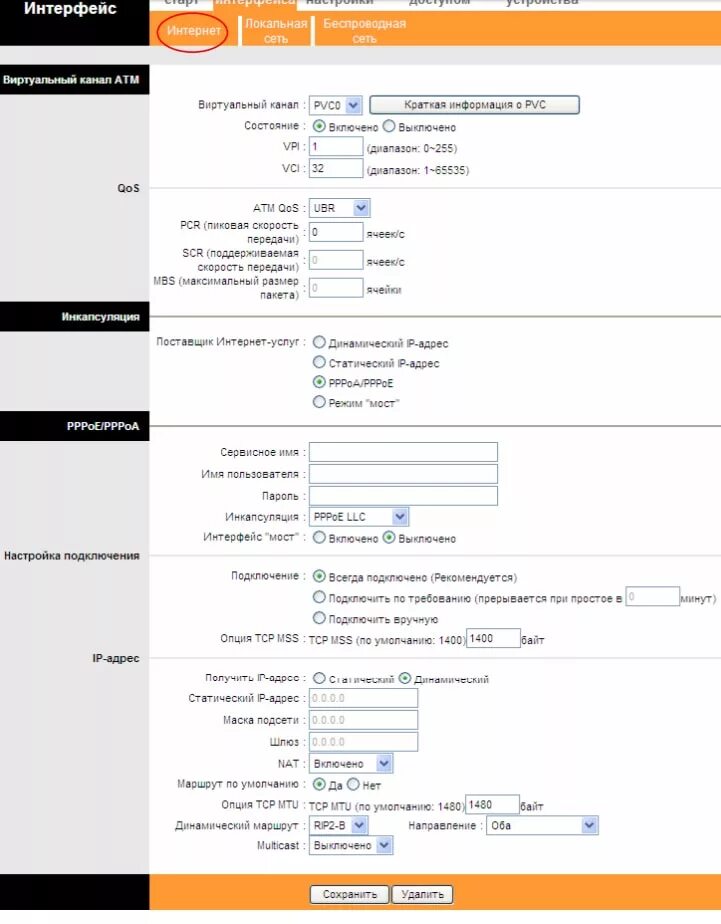Click Краткая информация о PVC button
721x924 pixels.
coord(474,105)
